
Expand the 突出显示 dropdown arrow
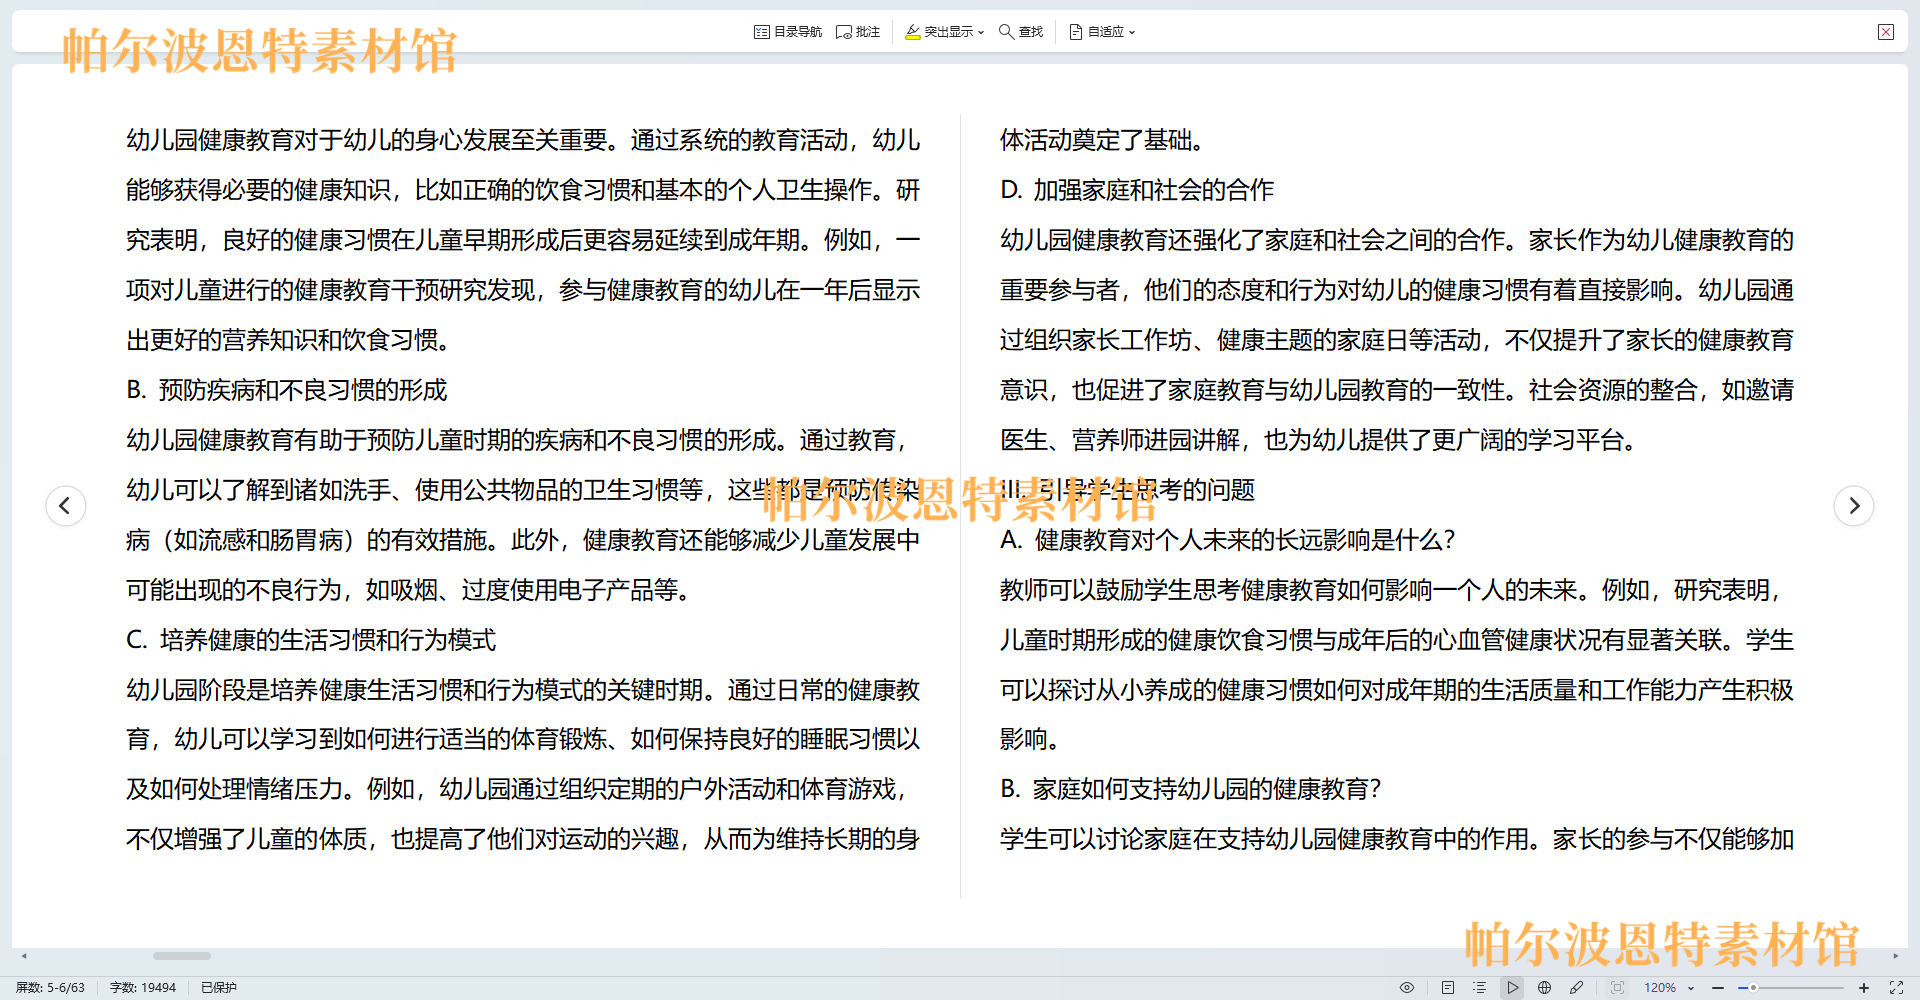(x=981, y=33)
